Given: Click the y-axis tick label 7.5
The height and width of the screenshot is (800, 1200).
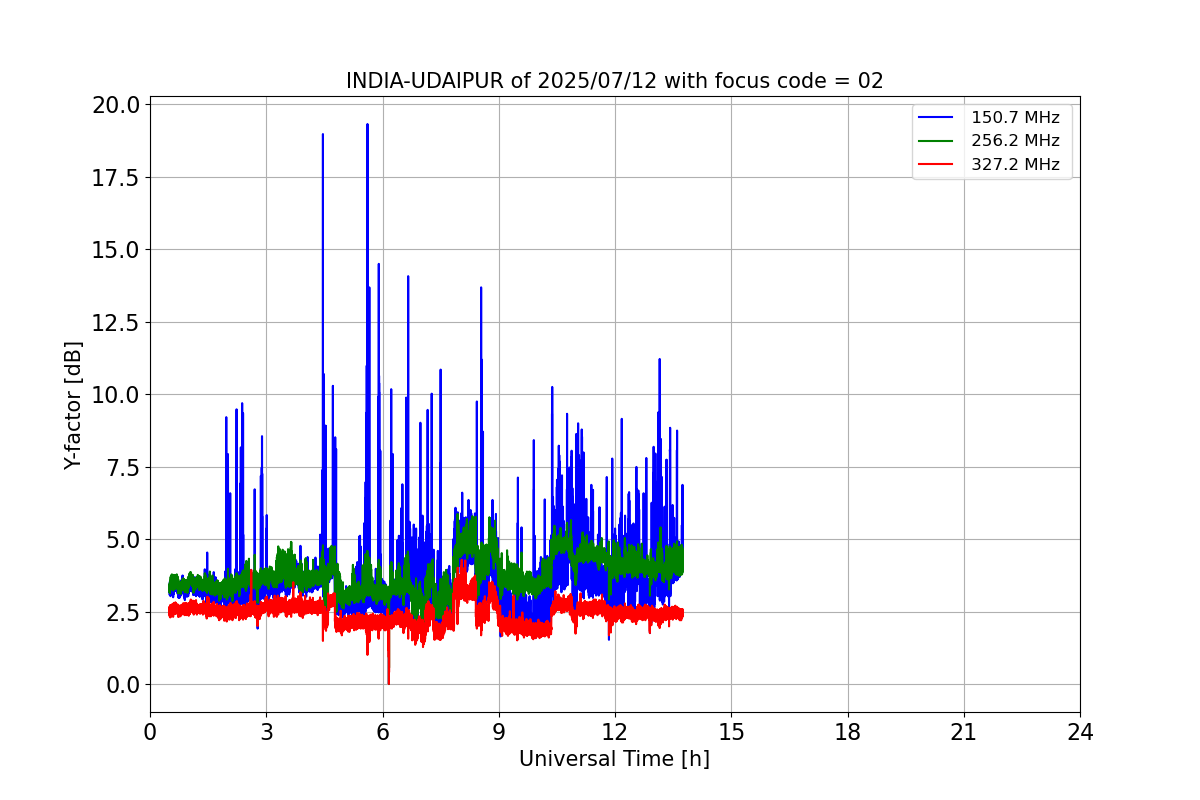Looking at the screenshot, I should (x=123, y=467).
